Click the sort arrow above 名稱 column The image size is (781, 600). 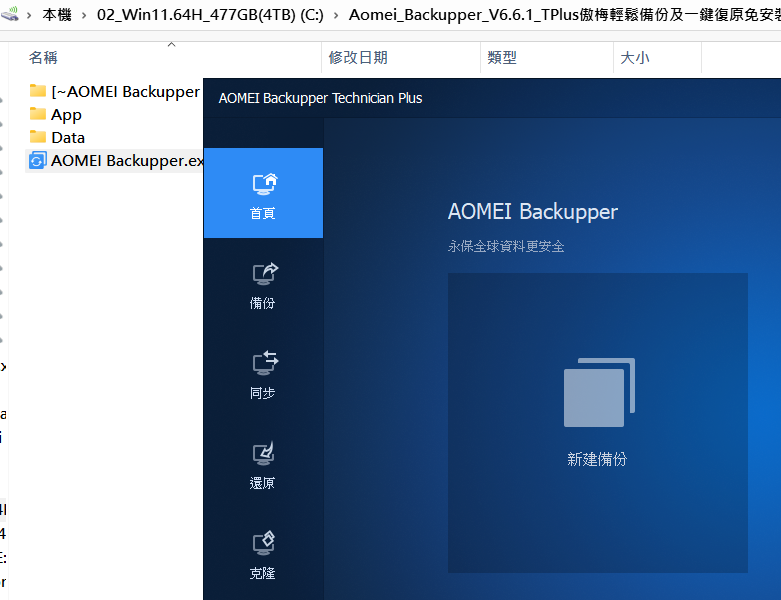click(171, 44)
